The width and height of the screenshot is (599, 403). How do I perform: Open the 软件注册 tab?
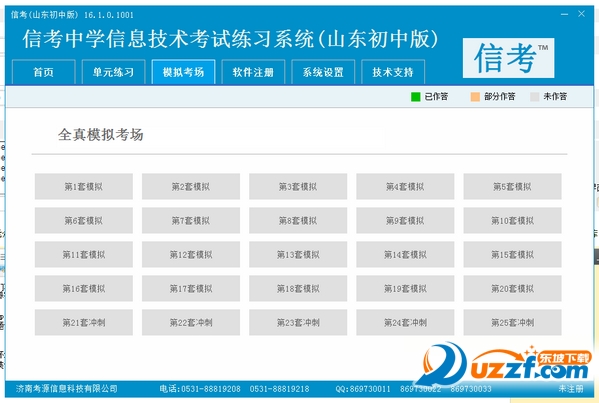tap(253, 72)
